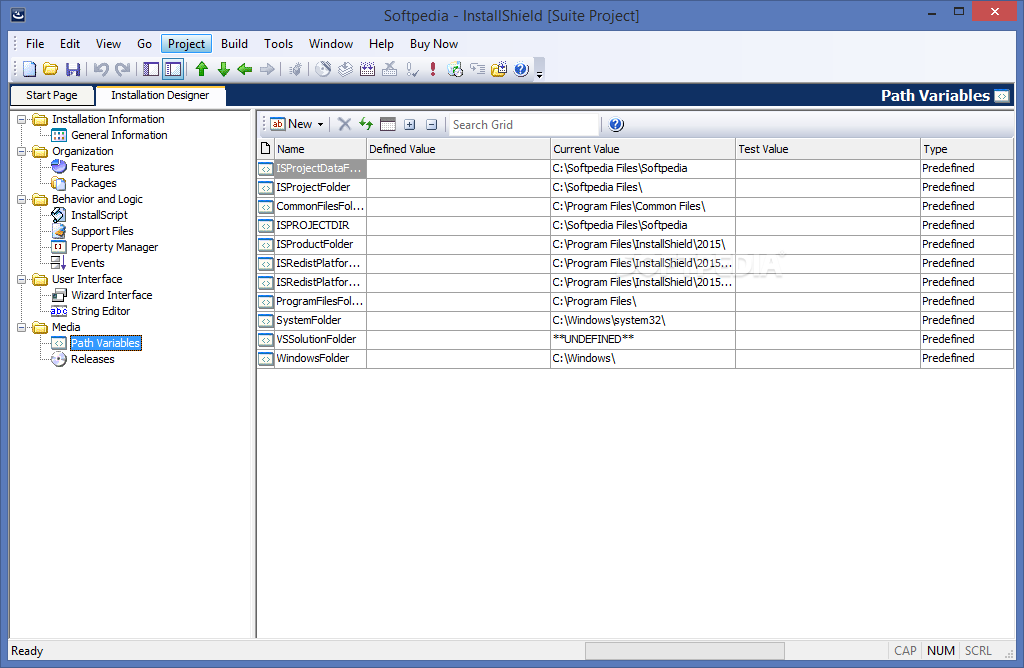1024x668 pixels.
Task: Click the Search Grid input field
Action: click(524, 124)
